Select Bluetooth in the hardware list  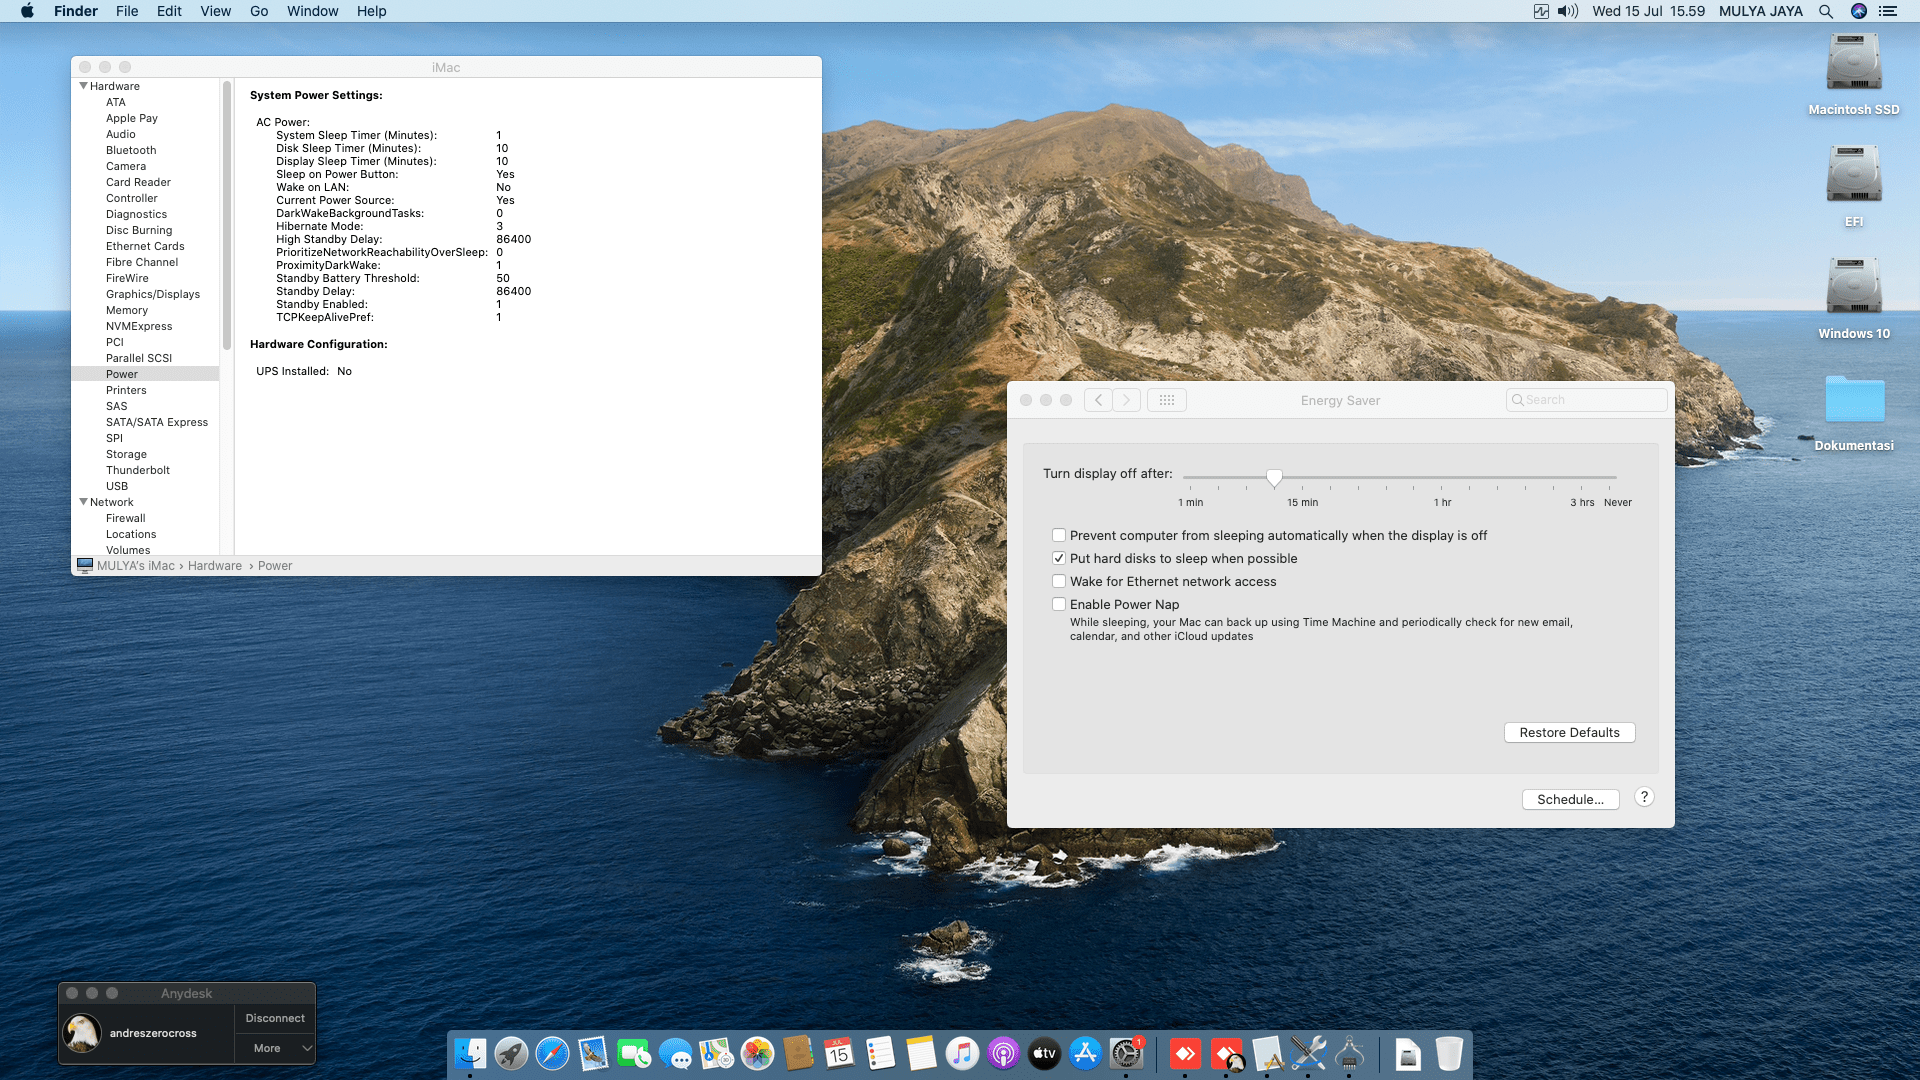pos(131,150)
